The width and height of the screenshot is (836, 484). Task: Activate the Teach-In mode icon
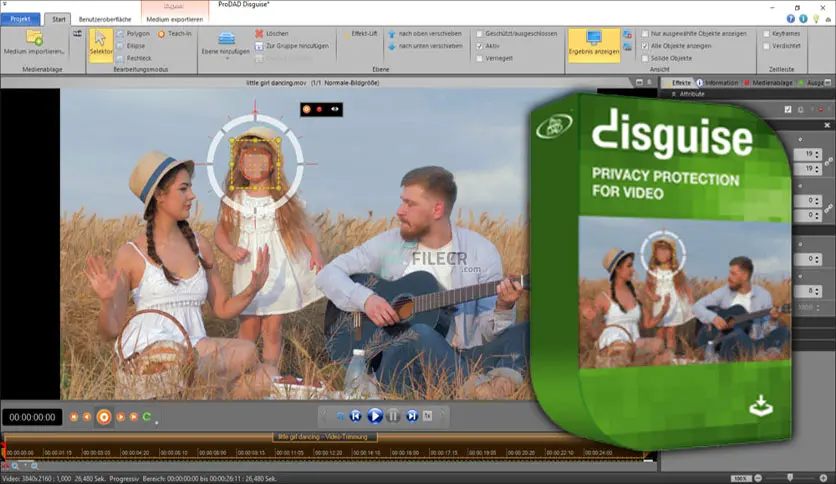coord(161,33)
